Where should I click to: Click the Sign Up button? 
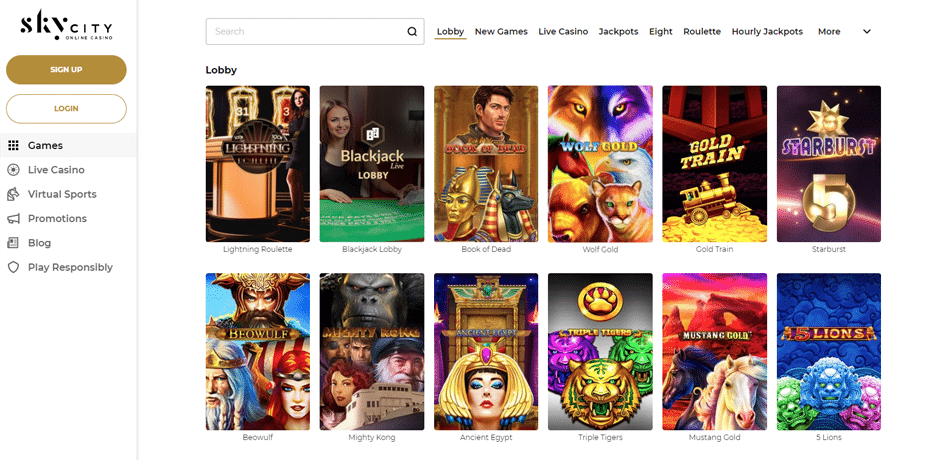coord(66,70)
